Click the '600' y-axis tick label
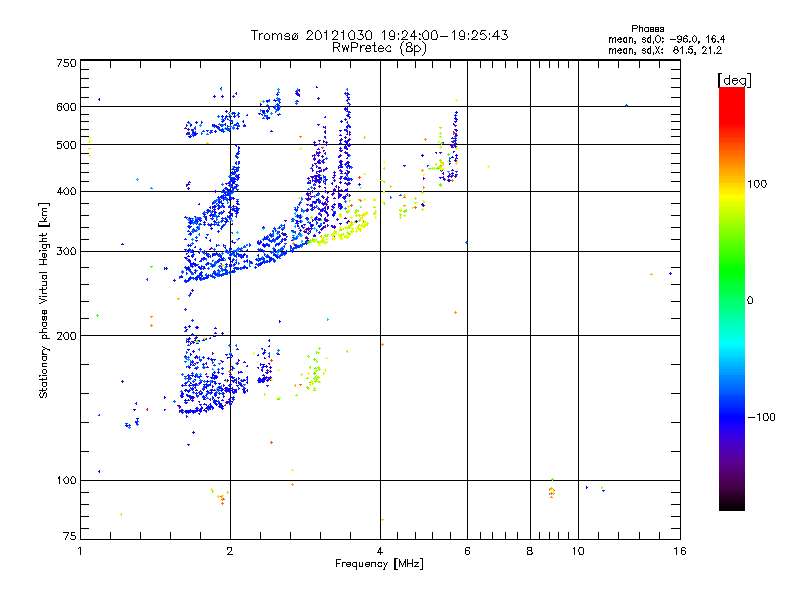 coord(66,107)
